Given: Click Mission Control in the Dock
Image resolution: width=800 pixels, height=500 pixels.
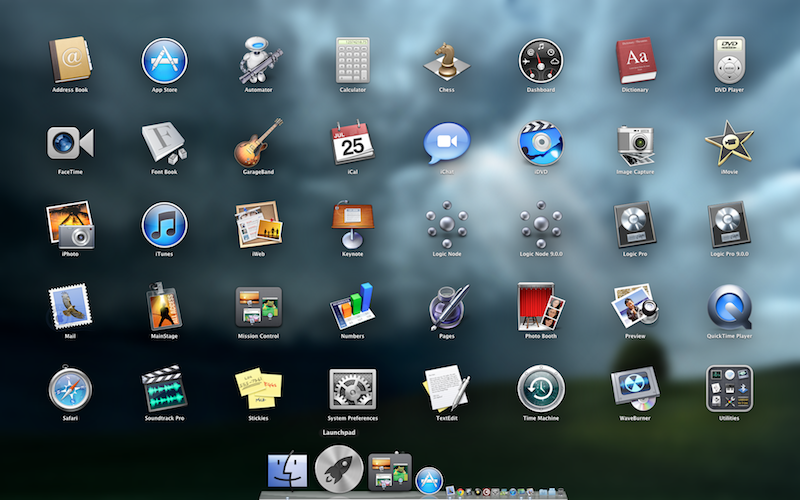Looking at the screenshot, I should click(390, 471).
